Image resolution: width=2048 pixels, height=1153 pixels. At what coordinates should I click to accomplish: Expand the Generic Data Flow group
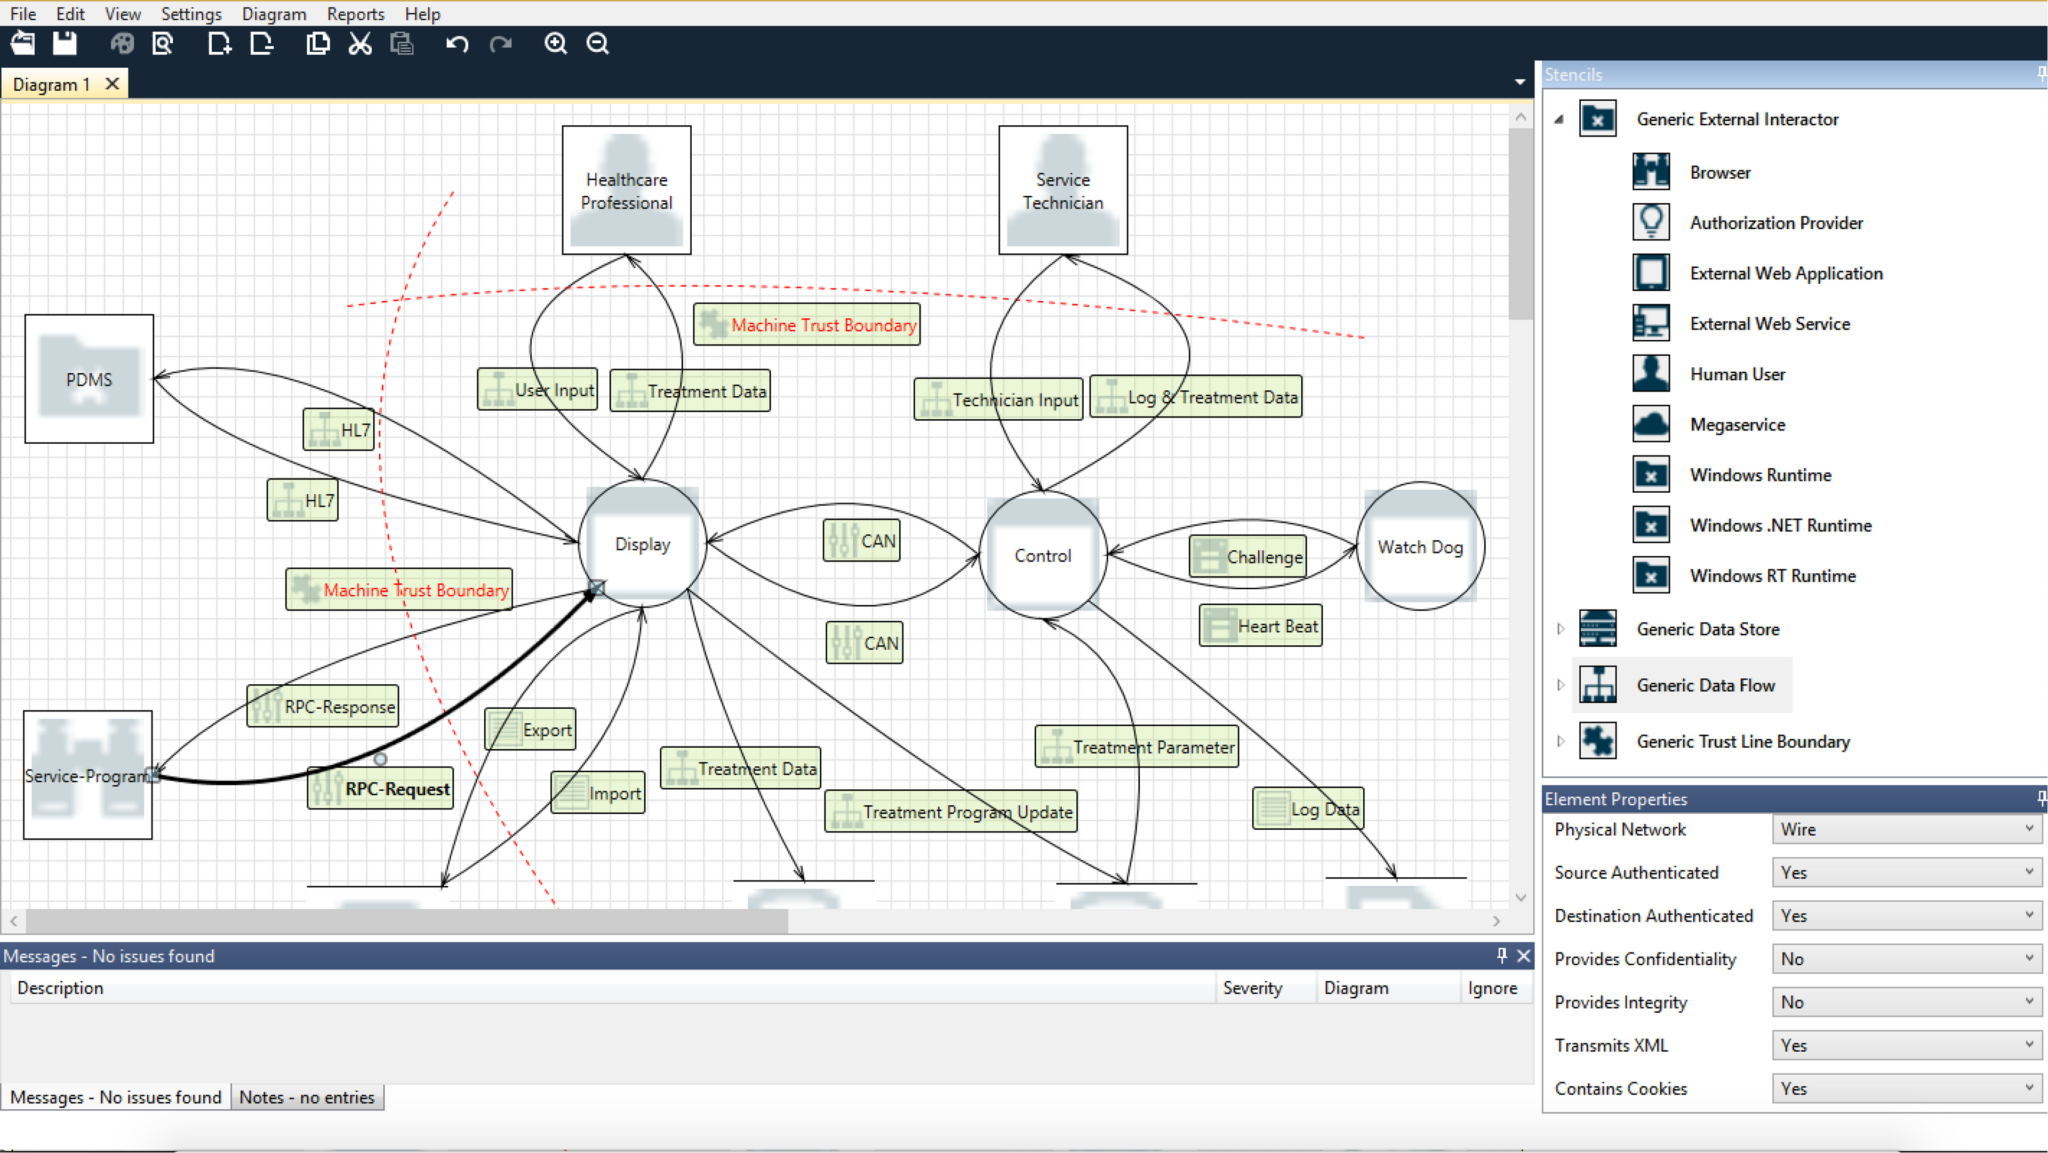(x=1560, y=685)
